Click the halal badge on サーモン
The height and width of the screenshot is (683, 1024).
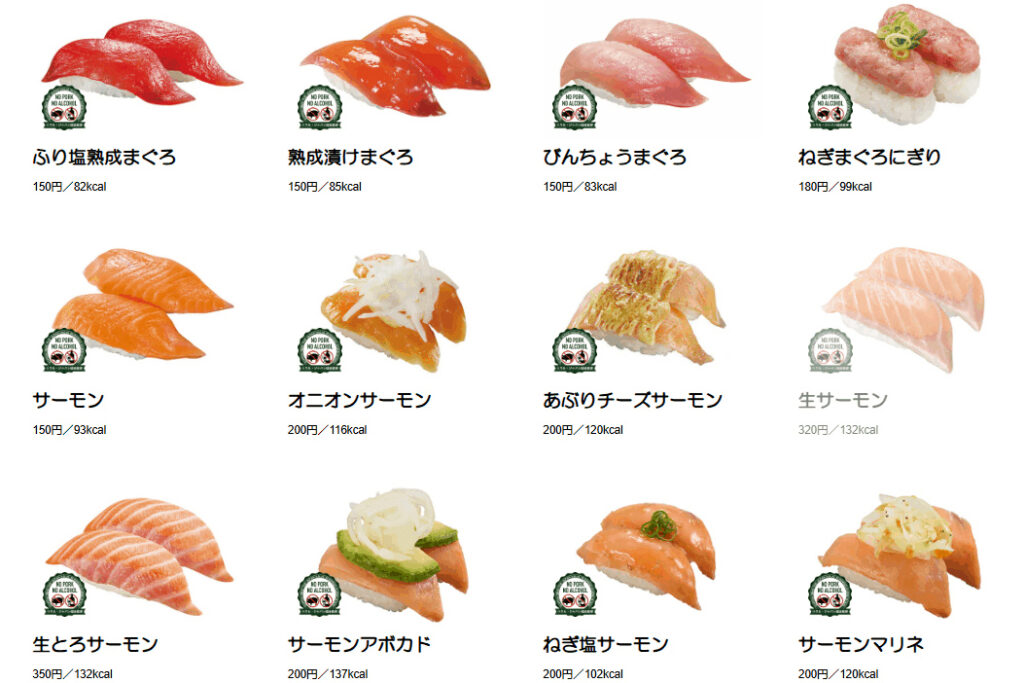coord(64,351)
